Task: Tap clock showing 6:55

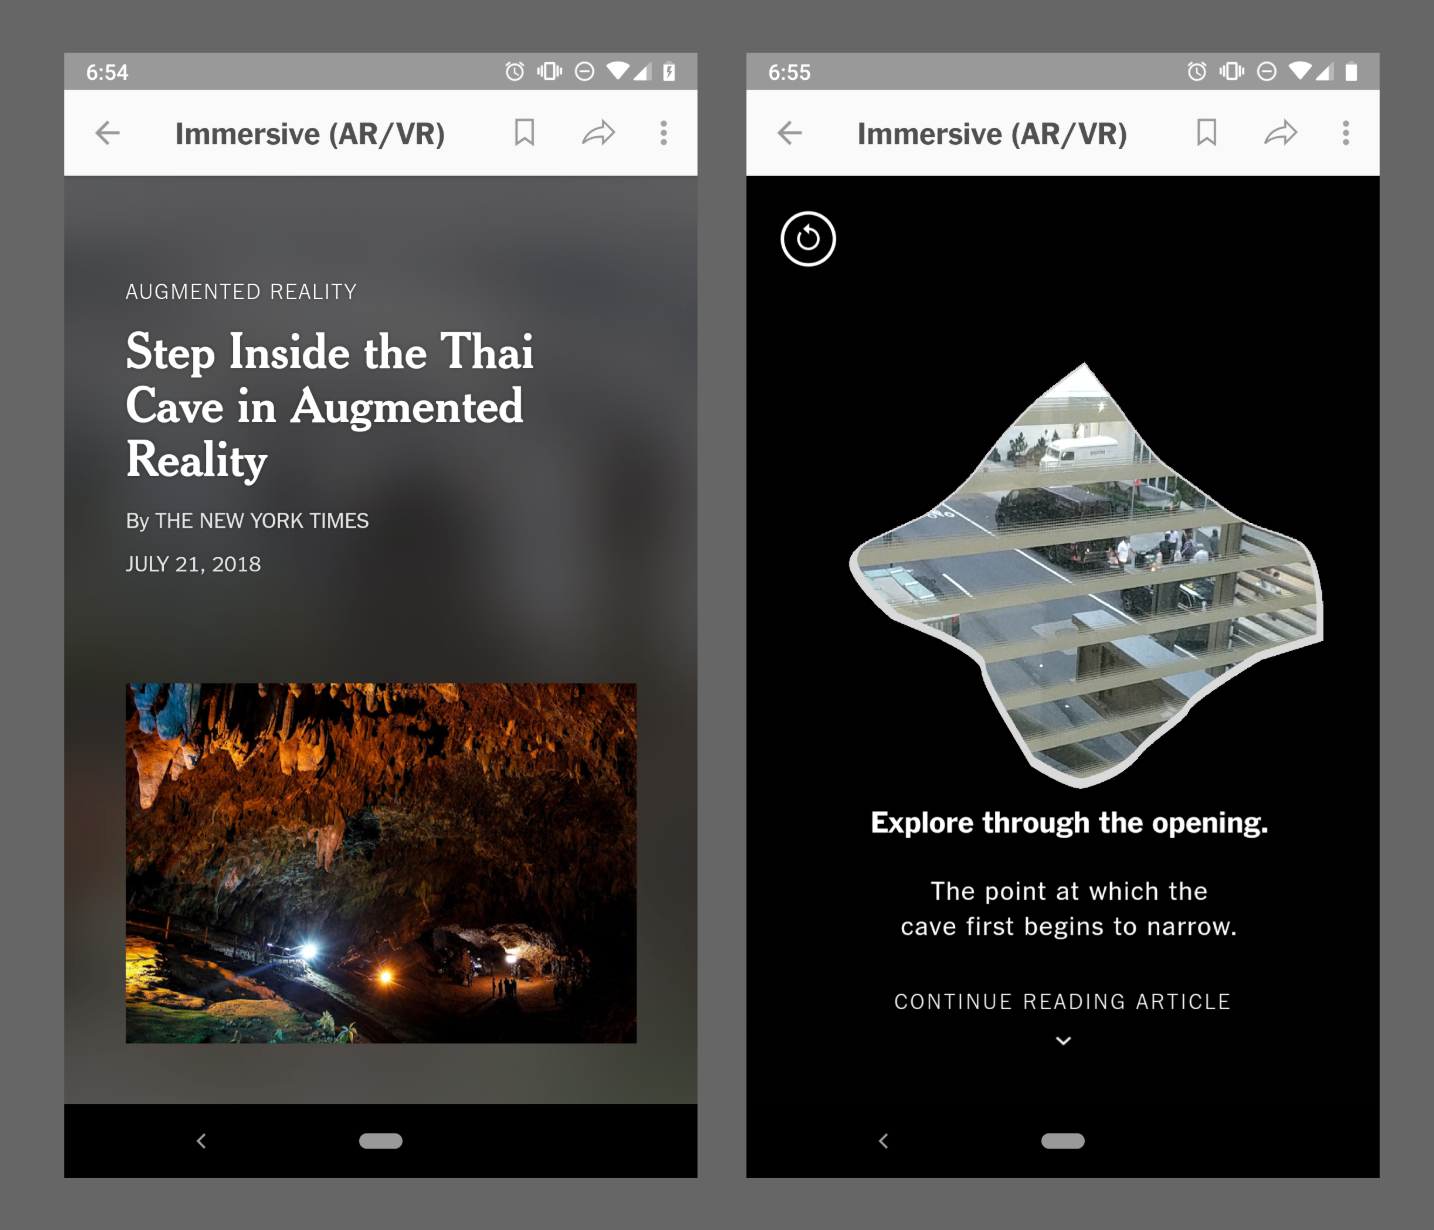Action: 789,72
